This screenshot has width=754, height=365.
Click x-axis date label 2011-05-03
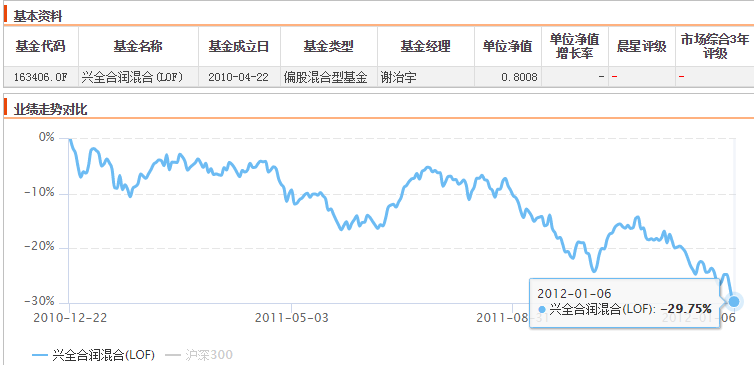(x=291, y=317)
